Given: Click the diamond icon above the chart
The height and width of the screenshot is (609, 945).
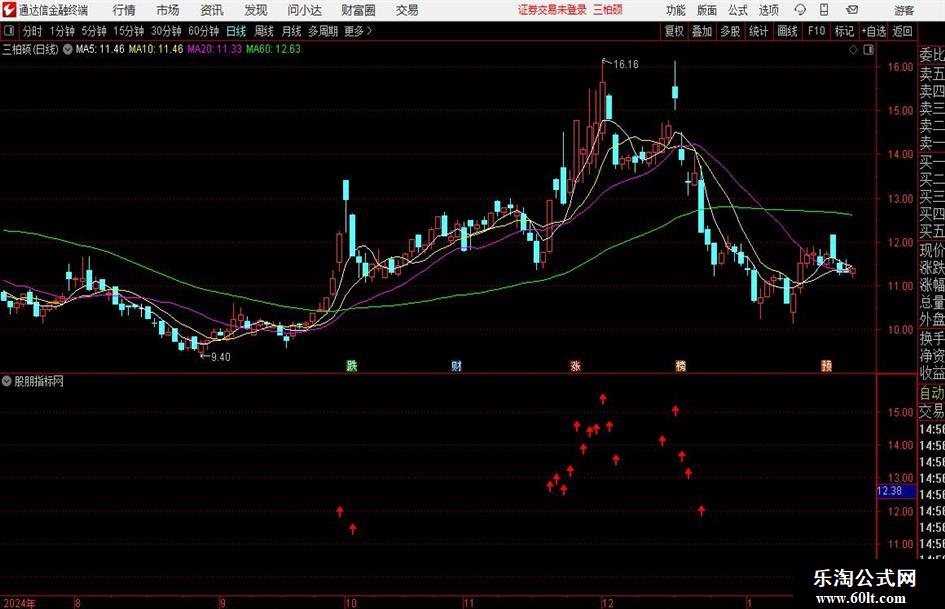Looking at the screenshot, I should (853, 50).
